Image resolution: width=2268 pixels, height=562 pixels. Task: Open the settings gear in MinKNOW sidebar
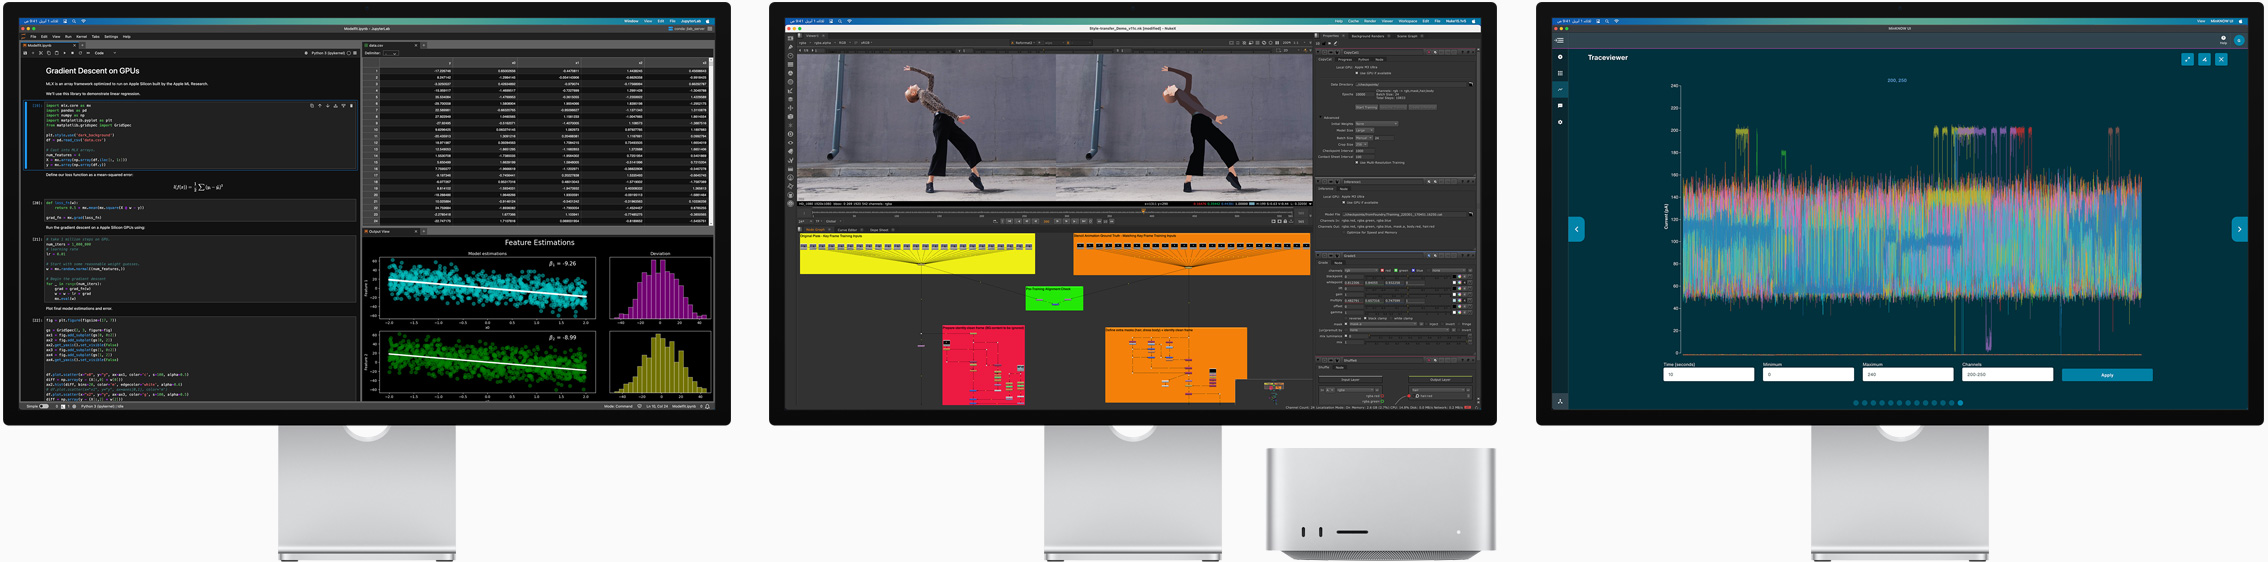[1560, 122]
